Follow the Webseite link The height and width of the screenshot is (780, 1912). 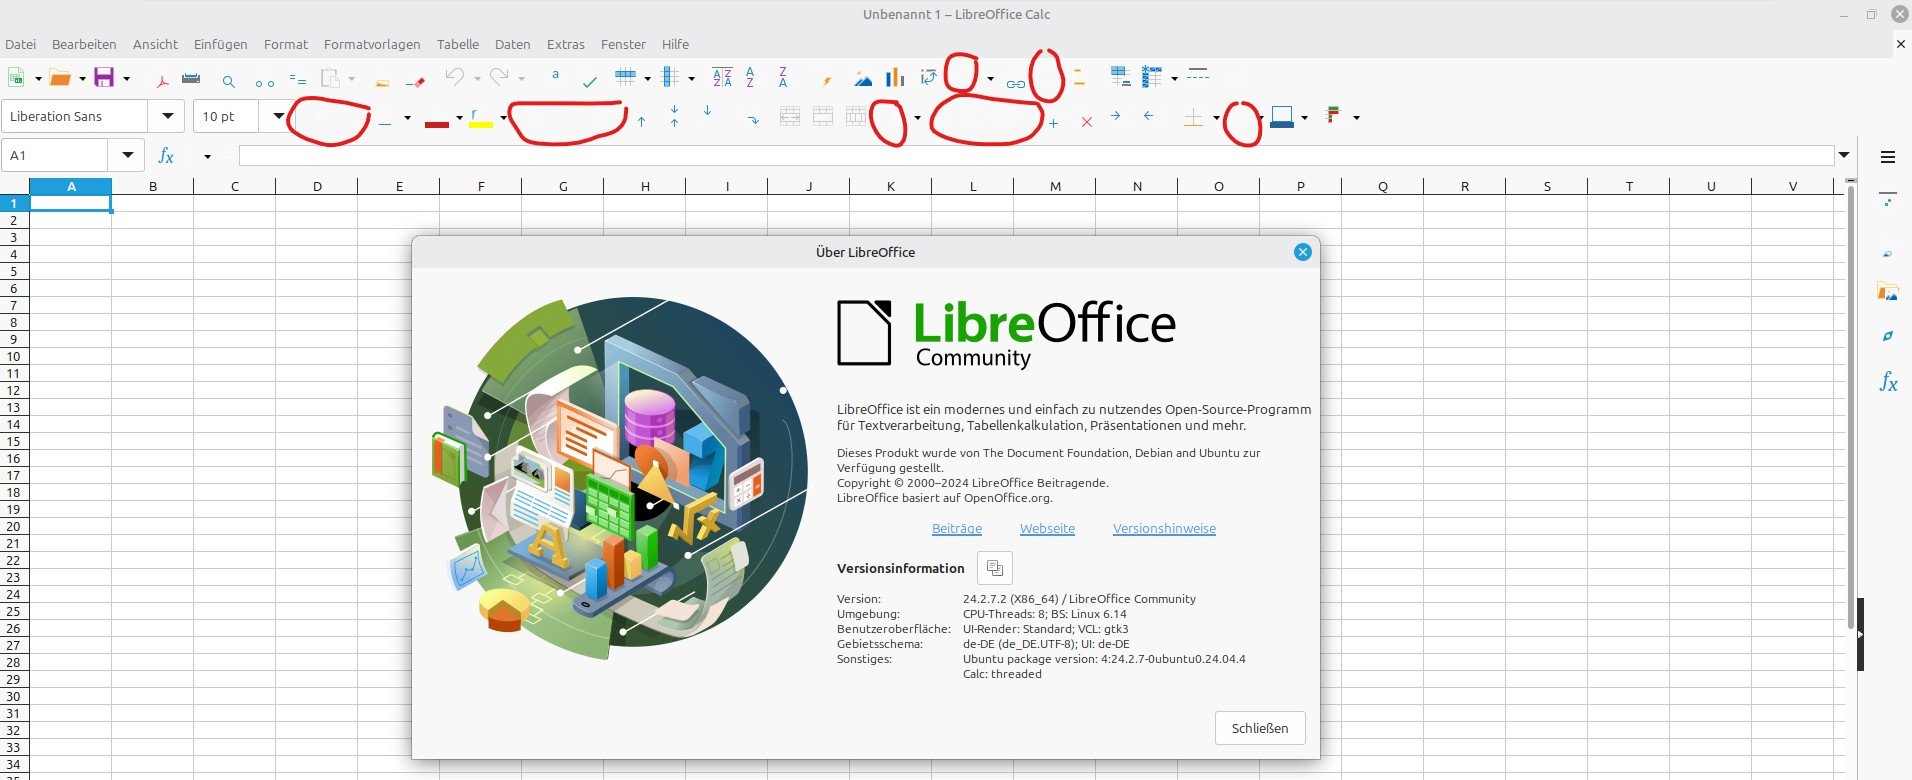pyautogui.click(x=1047, y=528)
